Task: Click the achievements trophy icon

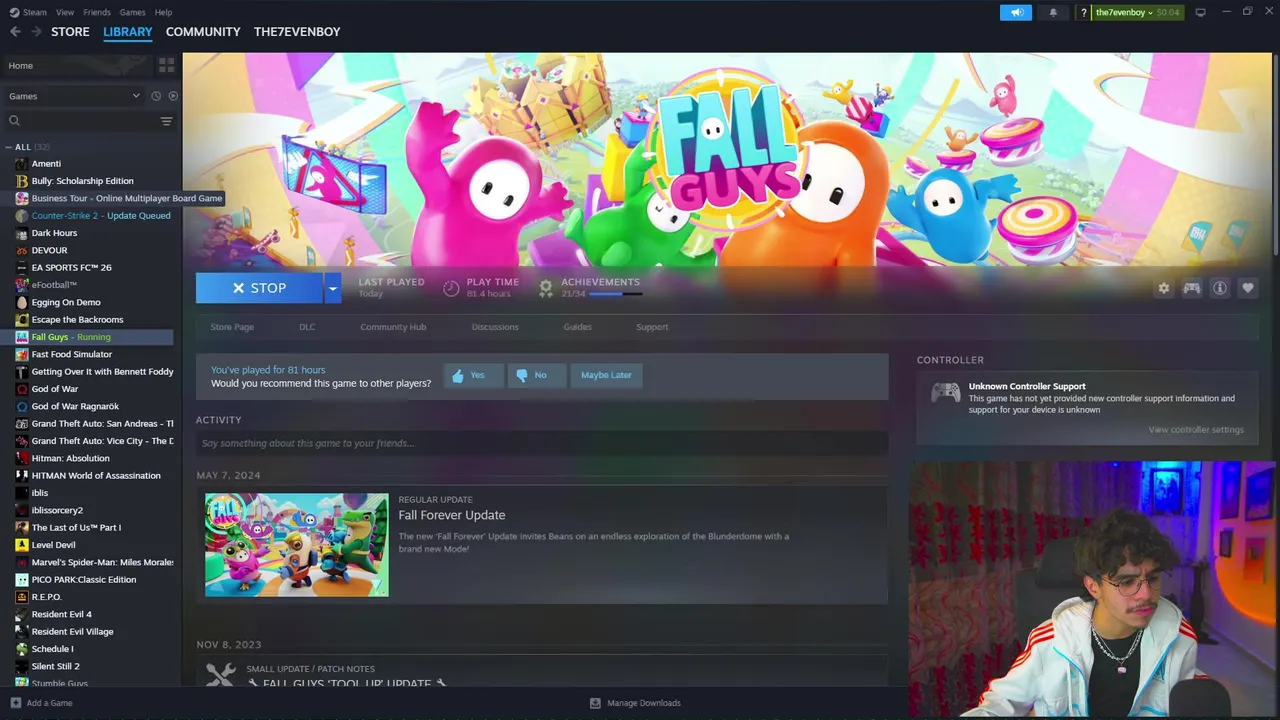Action: coord(546,288)
